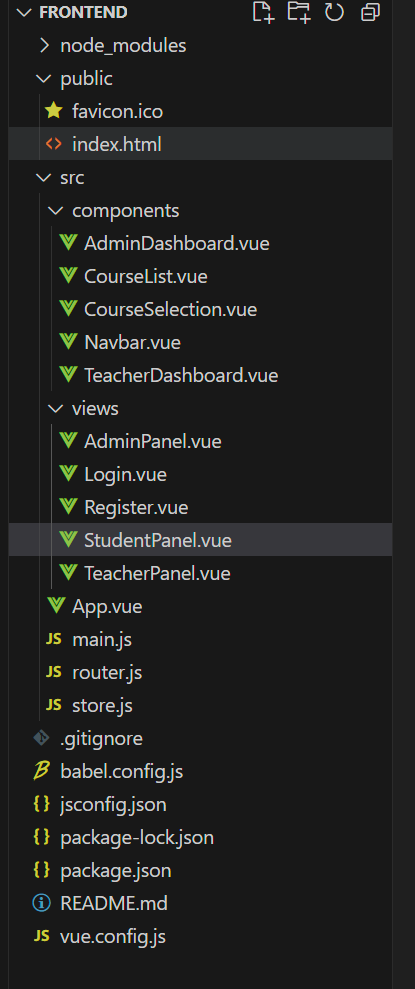Refresh the Explorer with the refresh icon
The width and height of the screenshot is (415, 989).
[334, 12]
